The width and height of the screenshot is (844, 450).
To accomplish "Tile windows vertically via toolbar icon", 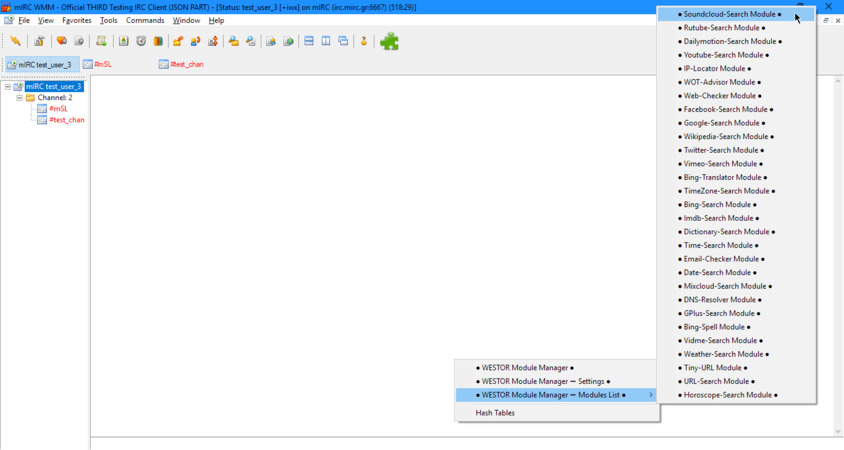I will [x=326, y=41].
